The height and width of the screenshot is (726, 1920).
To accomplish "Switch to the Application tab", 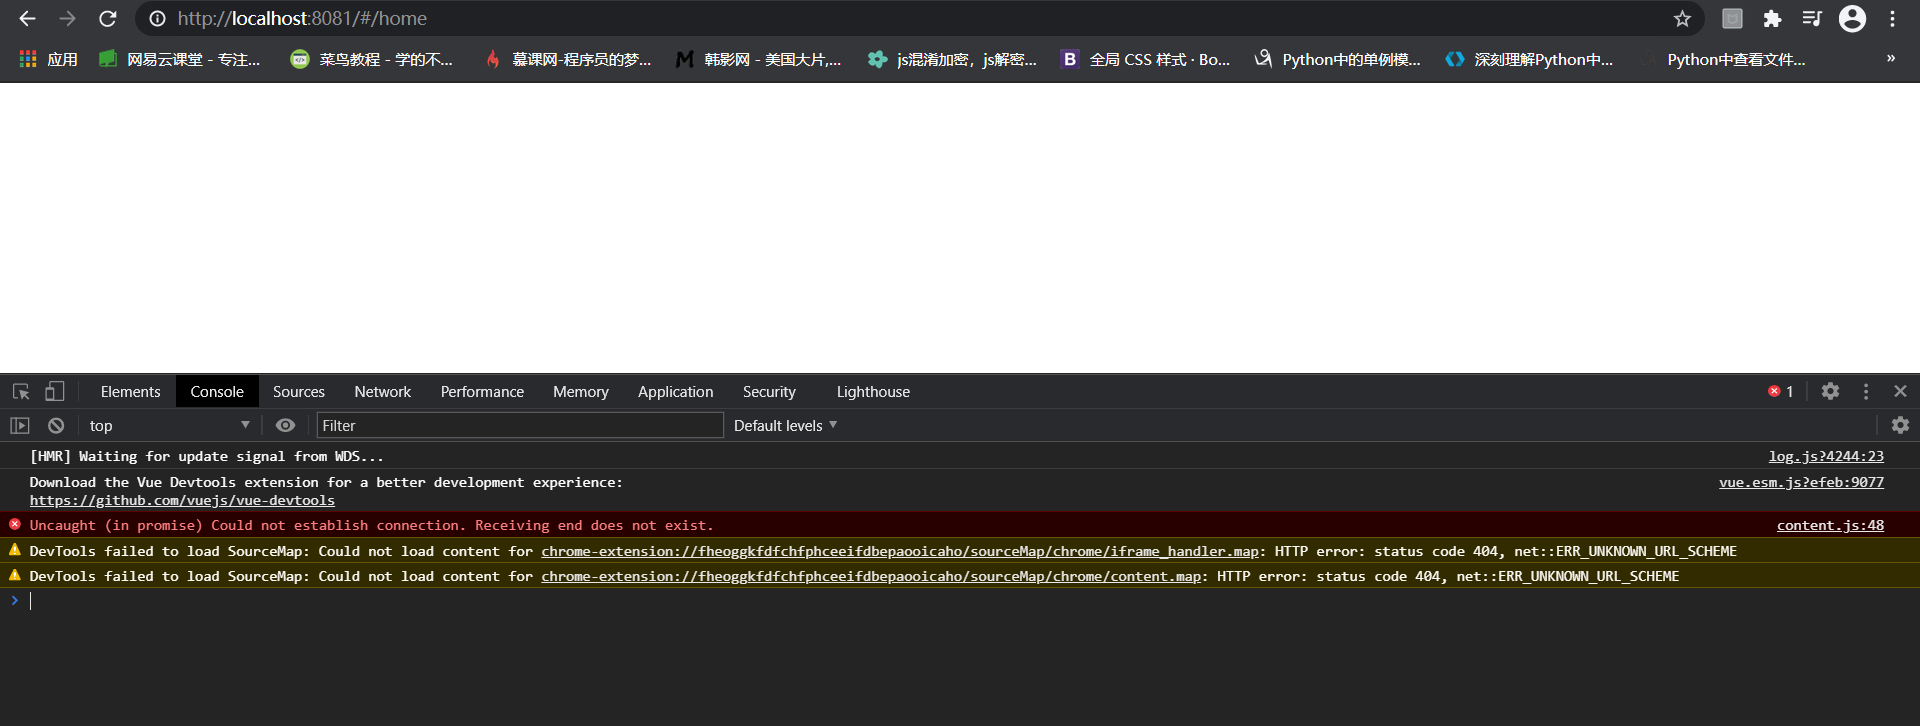I will (676, 392).
